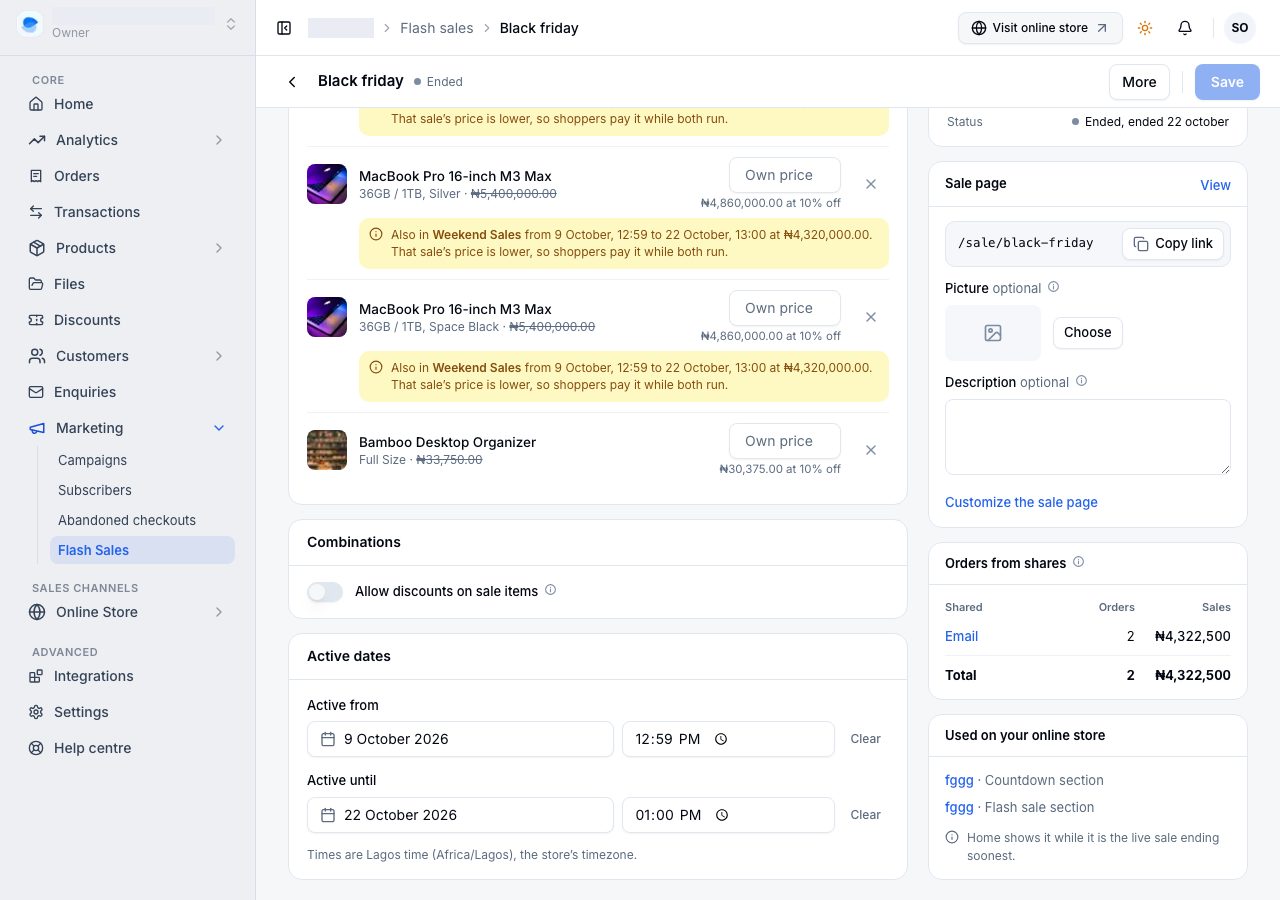Expand the Online Store submenu
Viewport: 1280px width, 900px height.
(219, 612)
